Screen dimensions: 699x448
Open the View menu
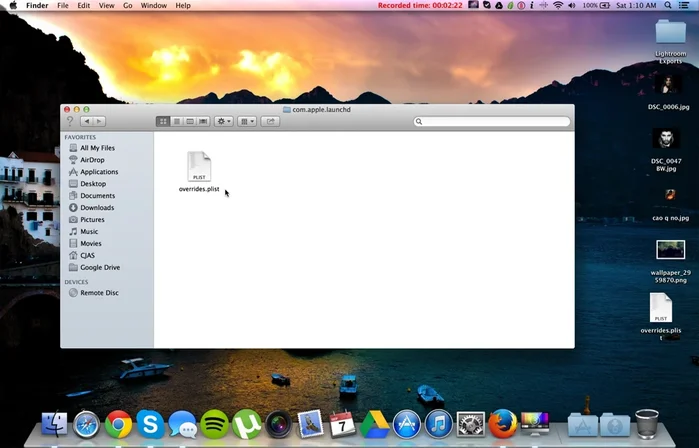(x=107, y=5)
